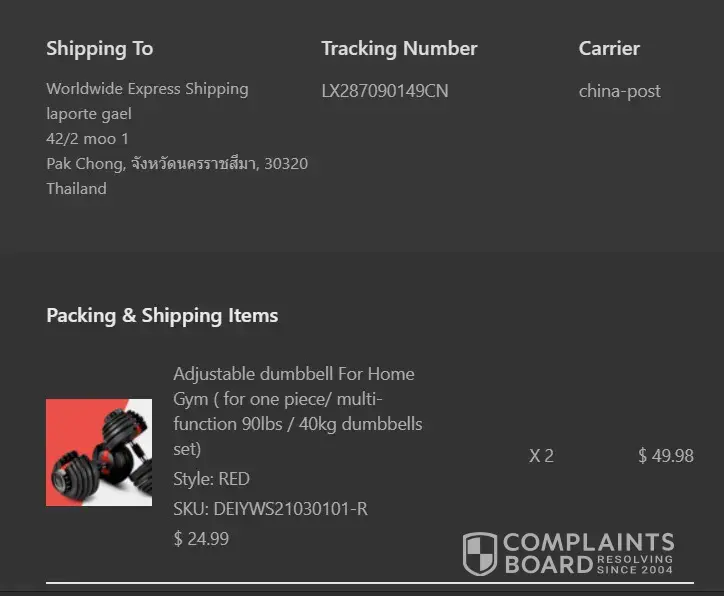The width and height of the screenshot is (724, 596).
Task: Click the recipient name laporte gael
Action: (89, 114)
